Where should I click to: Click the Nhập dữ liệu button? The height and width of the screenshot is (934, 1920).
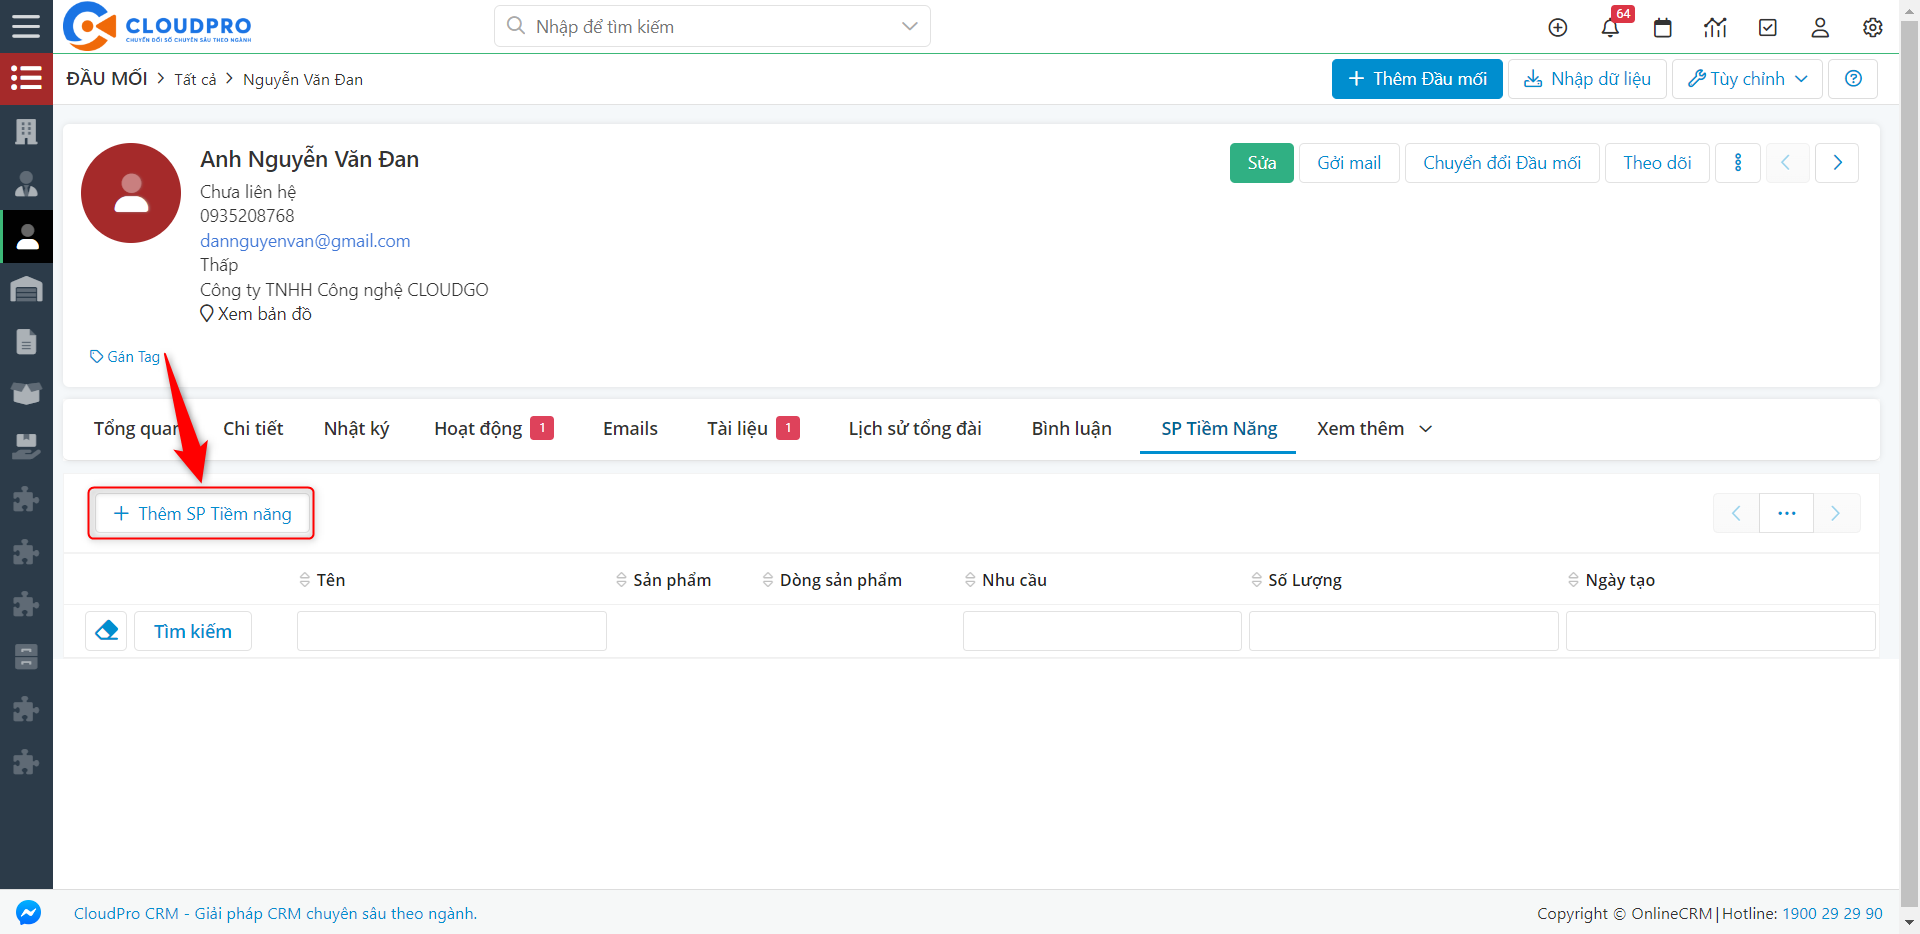1587,79
